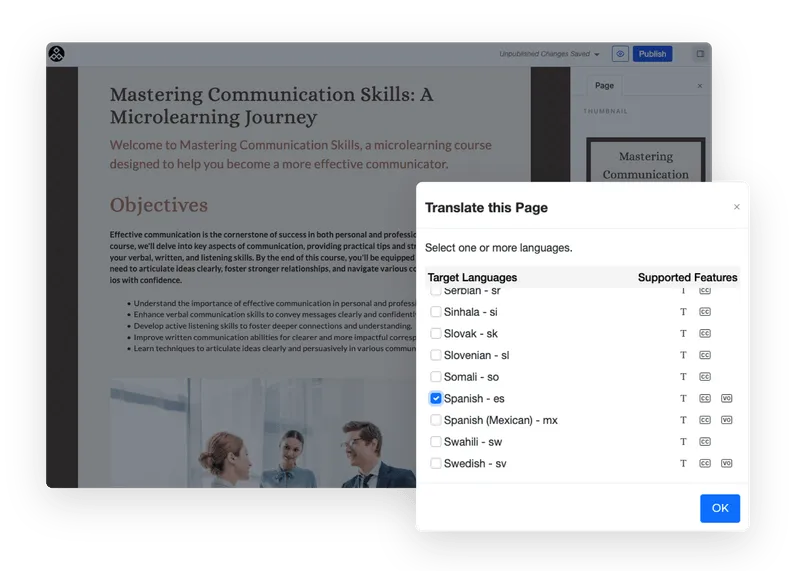Click the closed captions icon for Sinhala

tap(705, 312)
